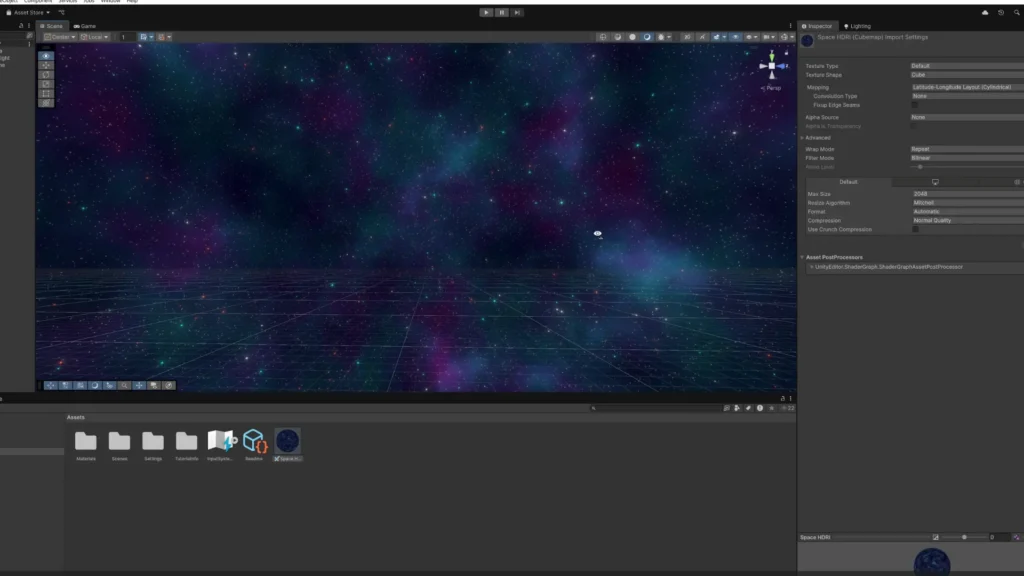Adjust the Space HDRI preview mip slider
1024x576 pixels.
tap(965, 537)
